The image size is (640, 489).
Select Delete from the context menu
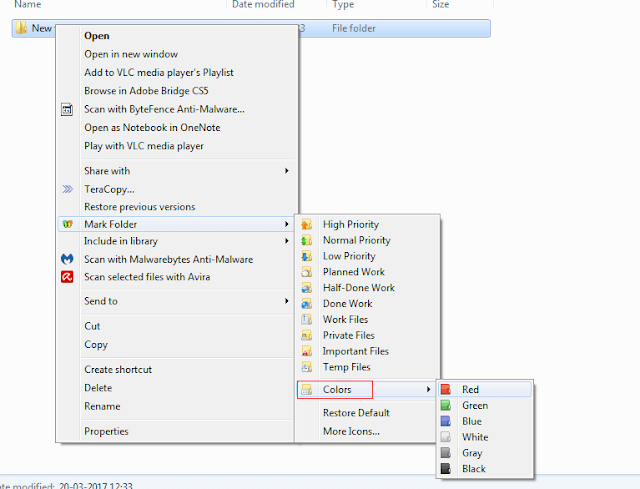tap(98, 388)
